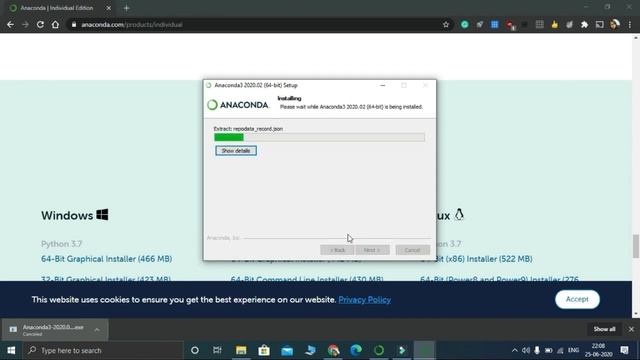Click Show all downloads

(x=604, y=329)
